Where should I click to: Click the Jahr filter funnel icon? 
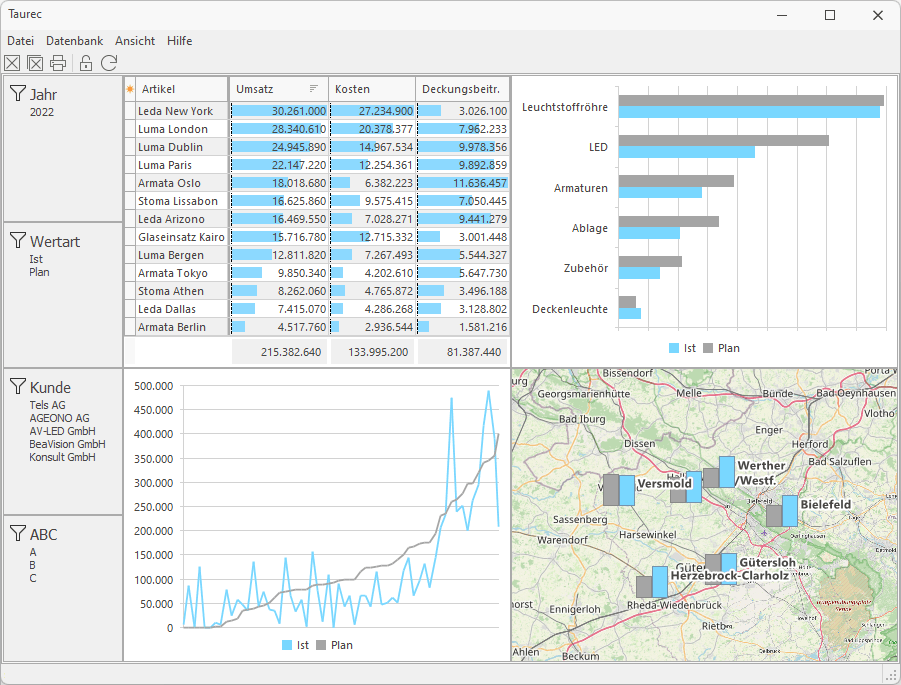click(18, 94)
